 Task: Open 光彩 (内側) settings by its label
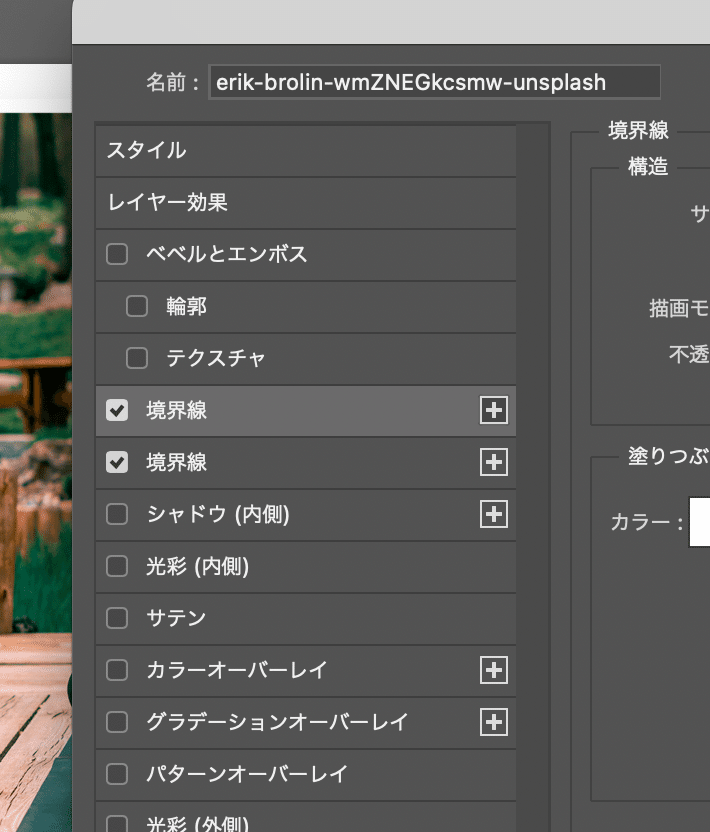(x=198, y=566)
